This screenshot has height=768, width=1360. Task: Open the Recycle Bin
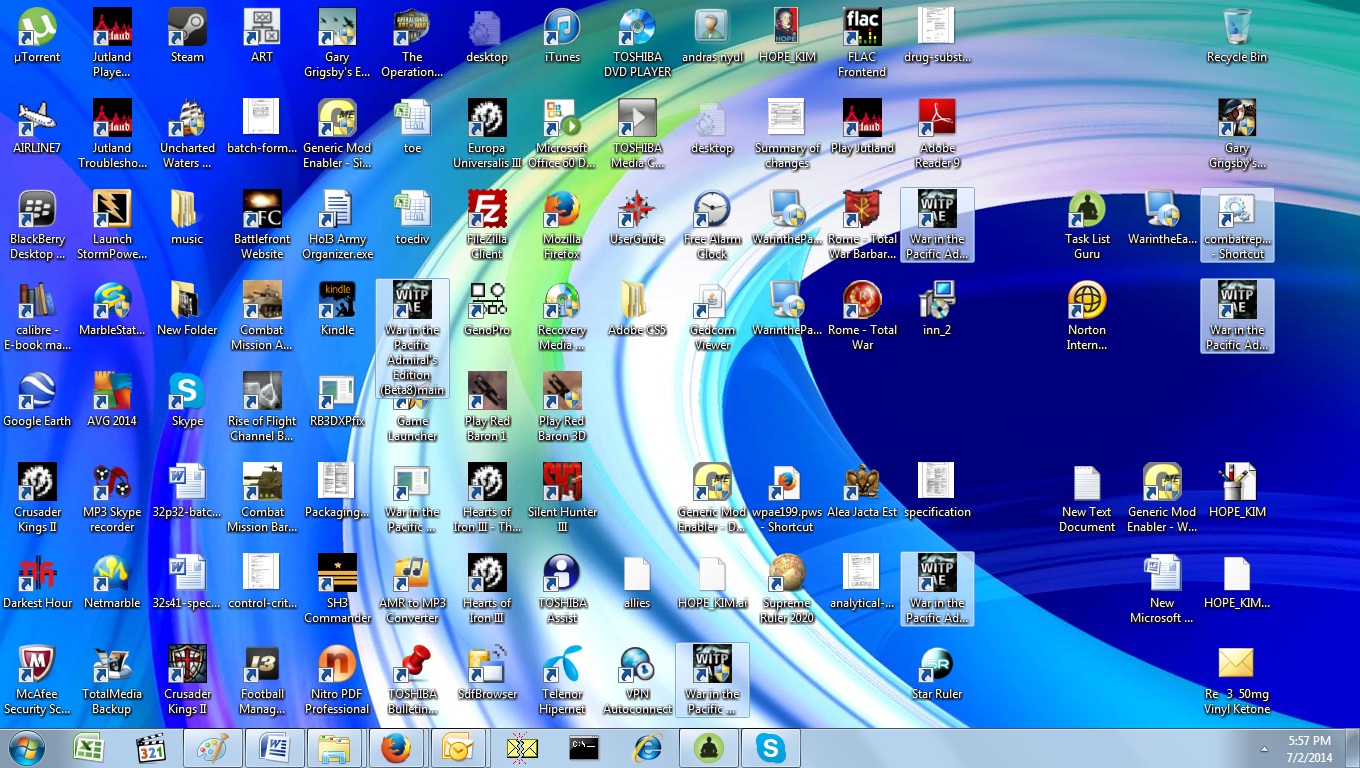pos(1237,25)
